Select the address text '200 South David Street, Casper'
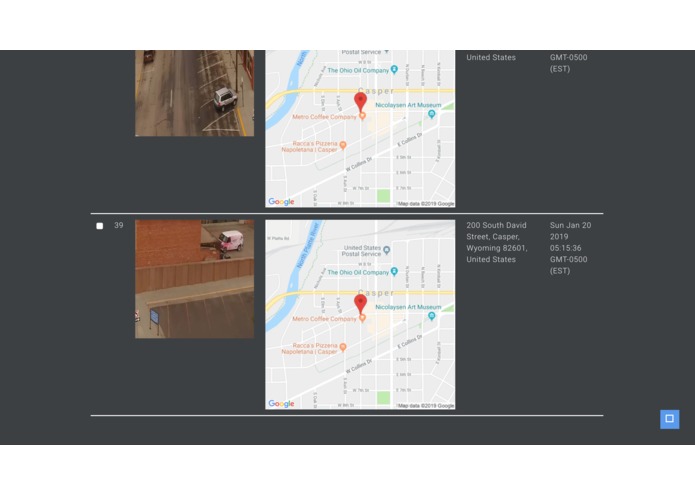The image size is (695, 494). [496, 231]
